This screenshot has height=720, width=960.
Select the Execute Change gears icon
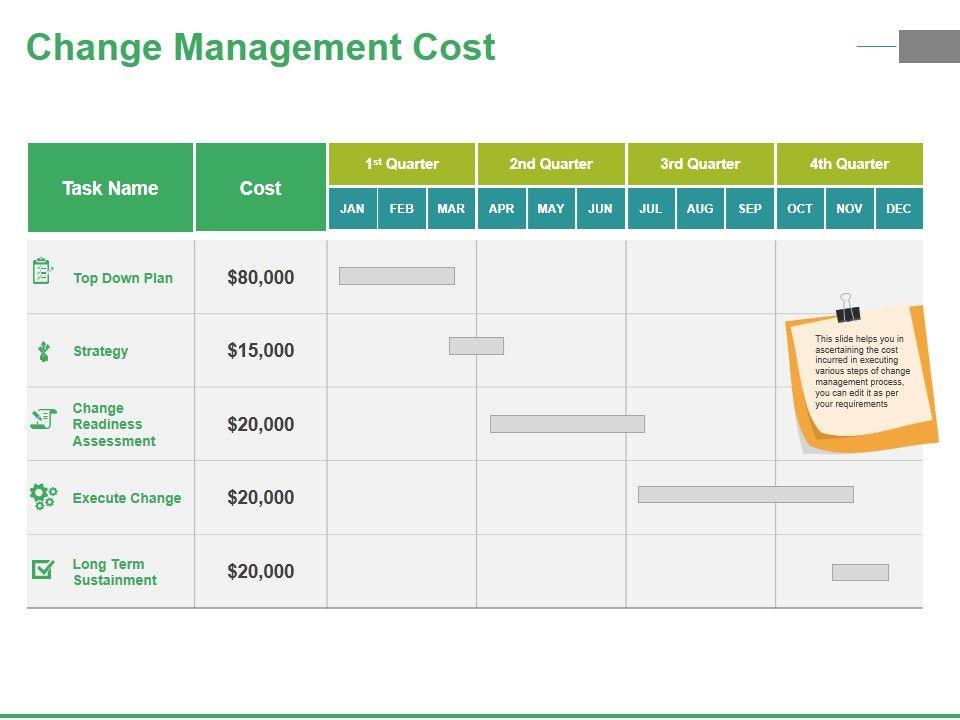click(43, 496)
